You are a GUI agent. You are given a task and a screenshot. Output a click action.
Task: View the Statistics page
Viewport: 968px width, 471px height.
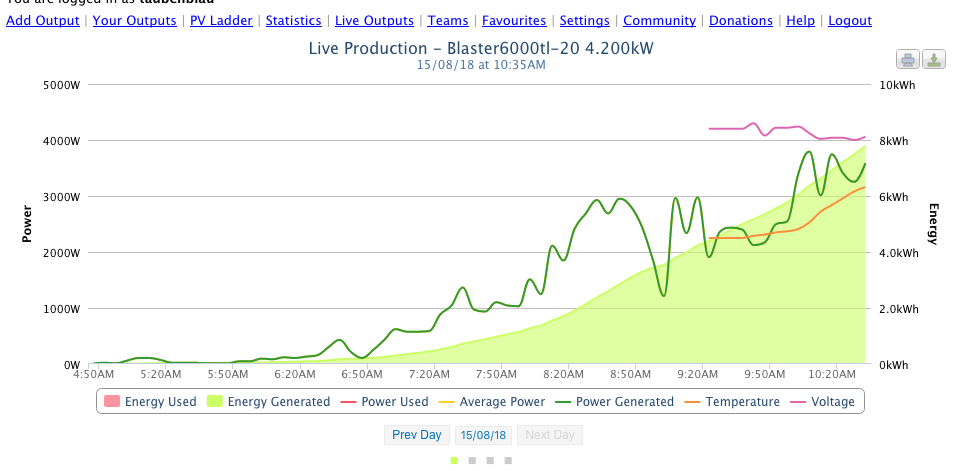(293, 20)
